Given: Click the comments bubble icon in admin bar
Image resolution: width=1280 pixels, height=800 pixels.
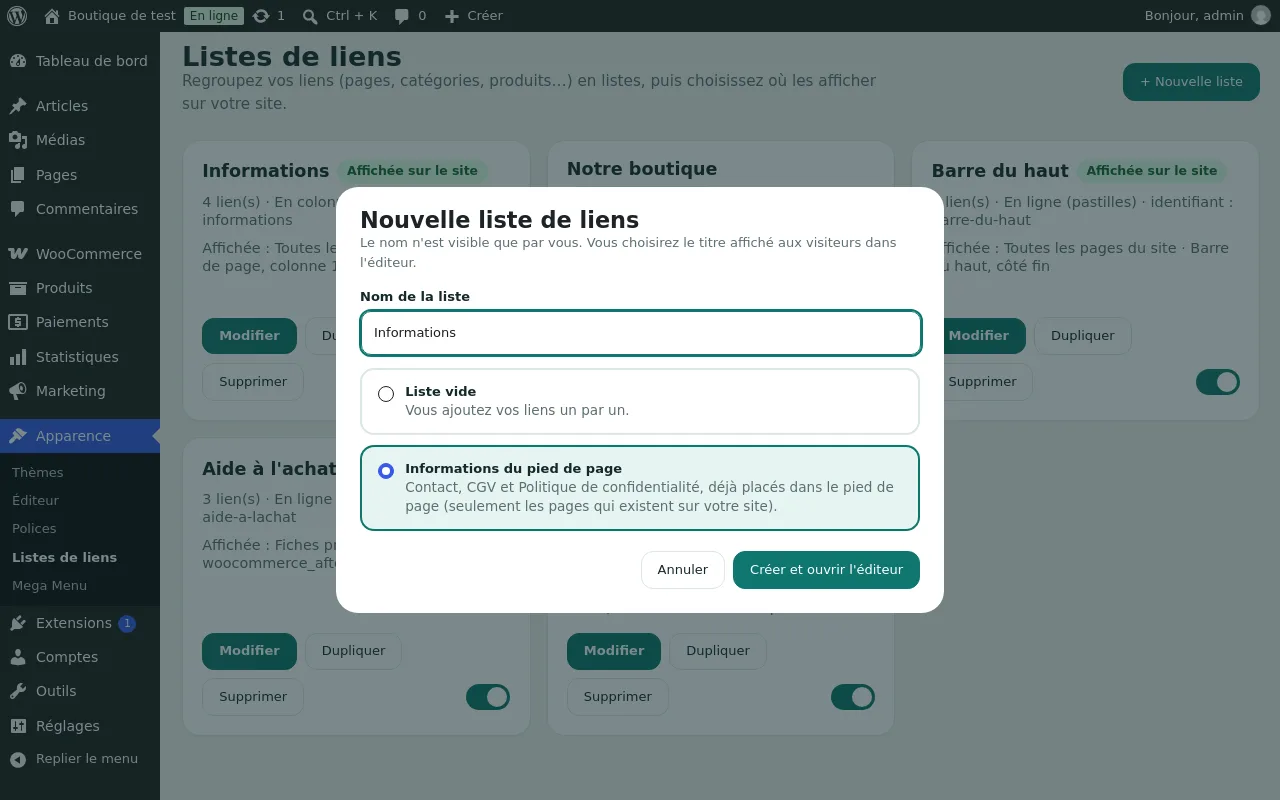Looking at the screenshot, I should (402, 16).
